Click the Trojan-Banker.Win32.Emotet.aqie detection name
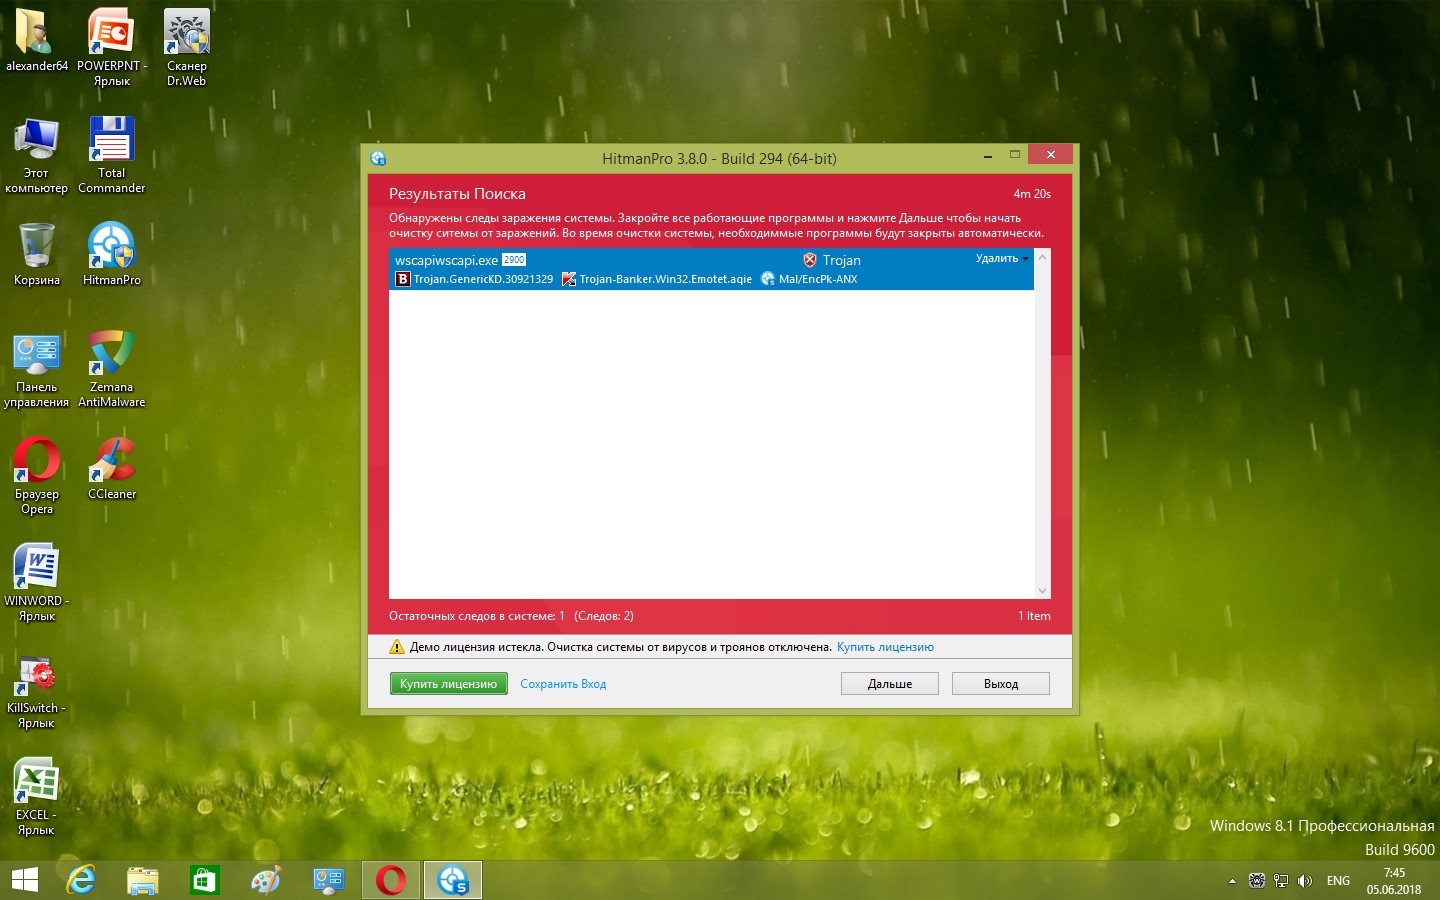Viewport: 1440px width, 900px height. 666,279
